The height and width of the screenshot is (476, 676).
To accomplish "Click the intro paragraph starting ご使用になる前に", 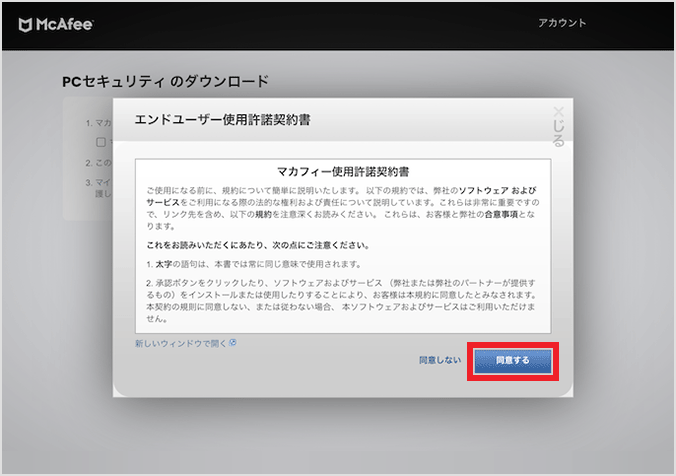I will pos(343,208).
